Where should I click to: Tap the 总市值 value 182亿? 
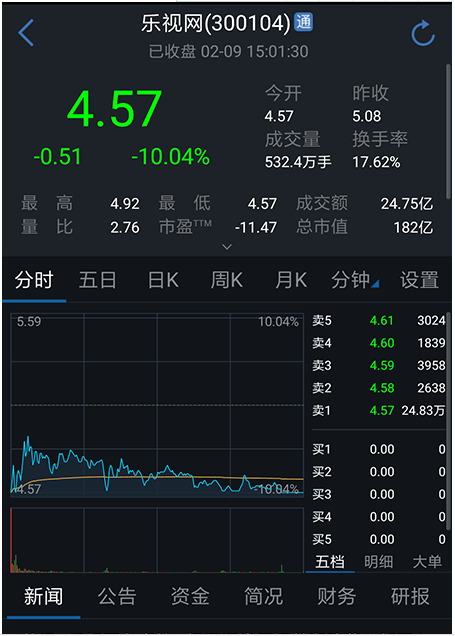(x=413, y=228)
